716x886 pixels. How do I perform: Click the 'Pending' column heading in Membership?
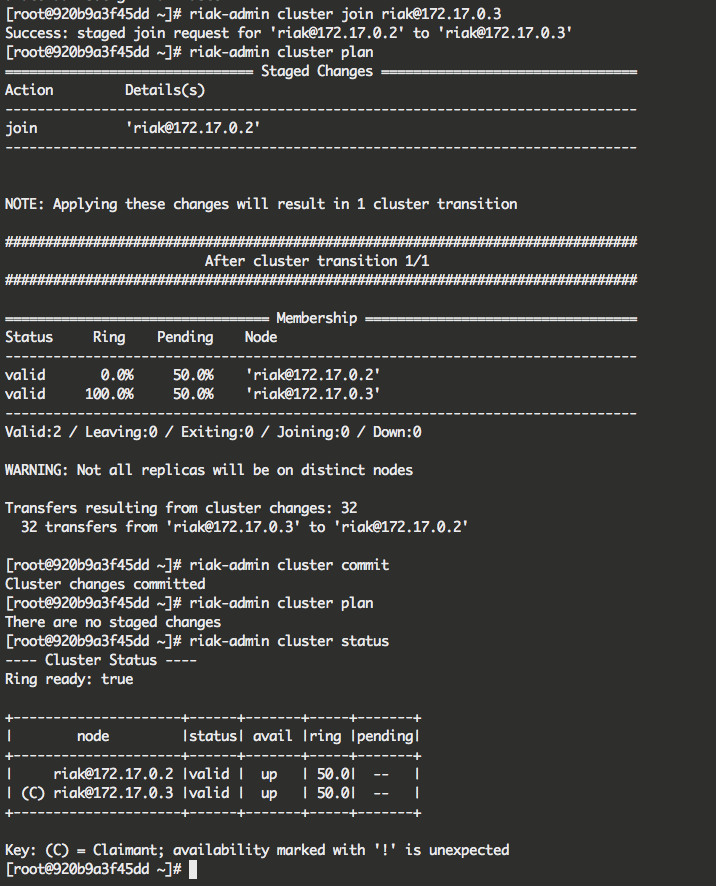pyautogui.click(x=185, y=337)
